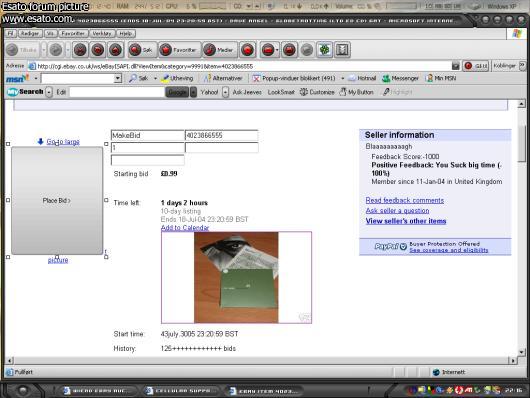Click the vertical scrollbar down arrow
The width and height of the screenshot is (530, 398).
pos(522,352)
